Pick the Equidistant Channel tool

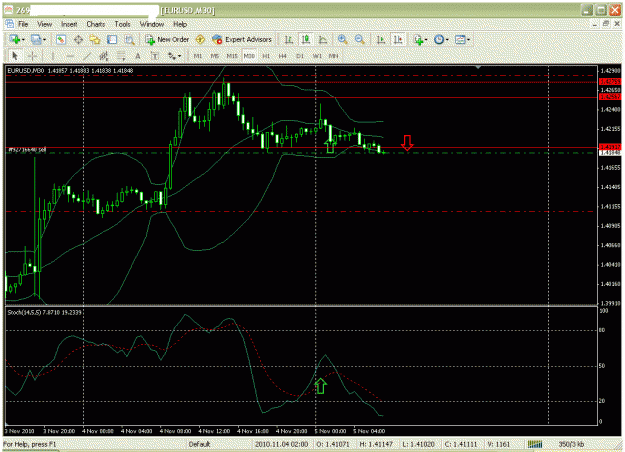click(104, 56)
